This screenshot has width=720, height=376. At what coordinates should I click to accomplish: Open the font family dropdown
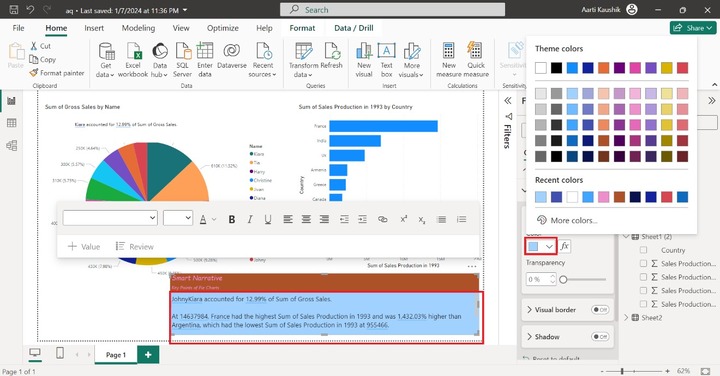(110, 218)
